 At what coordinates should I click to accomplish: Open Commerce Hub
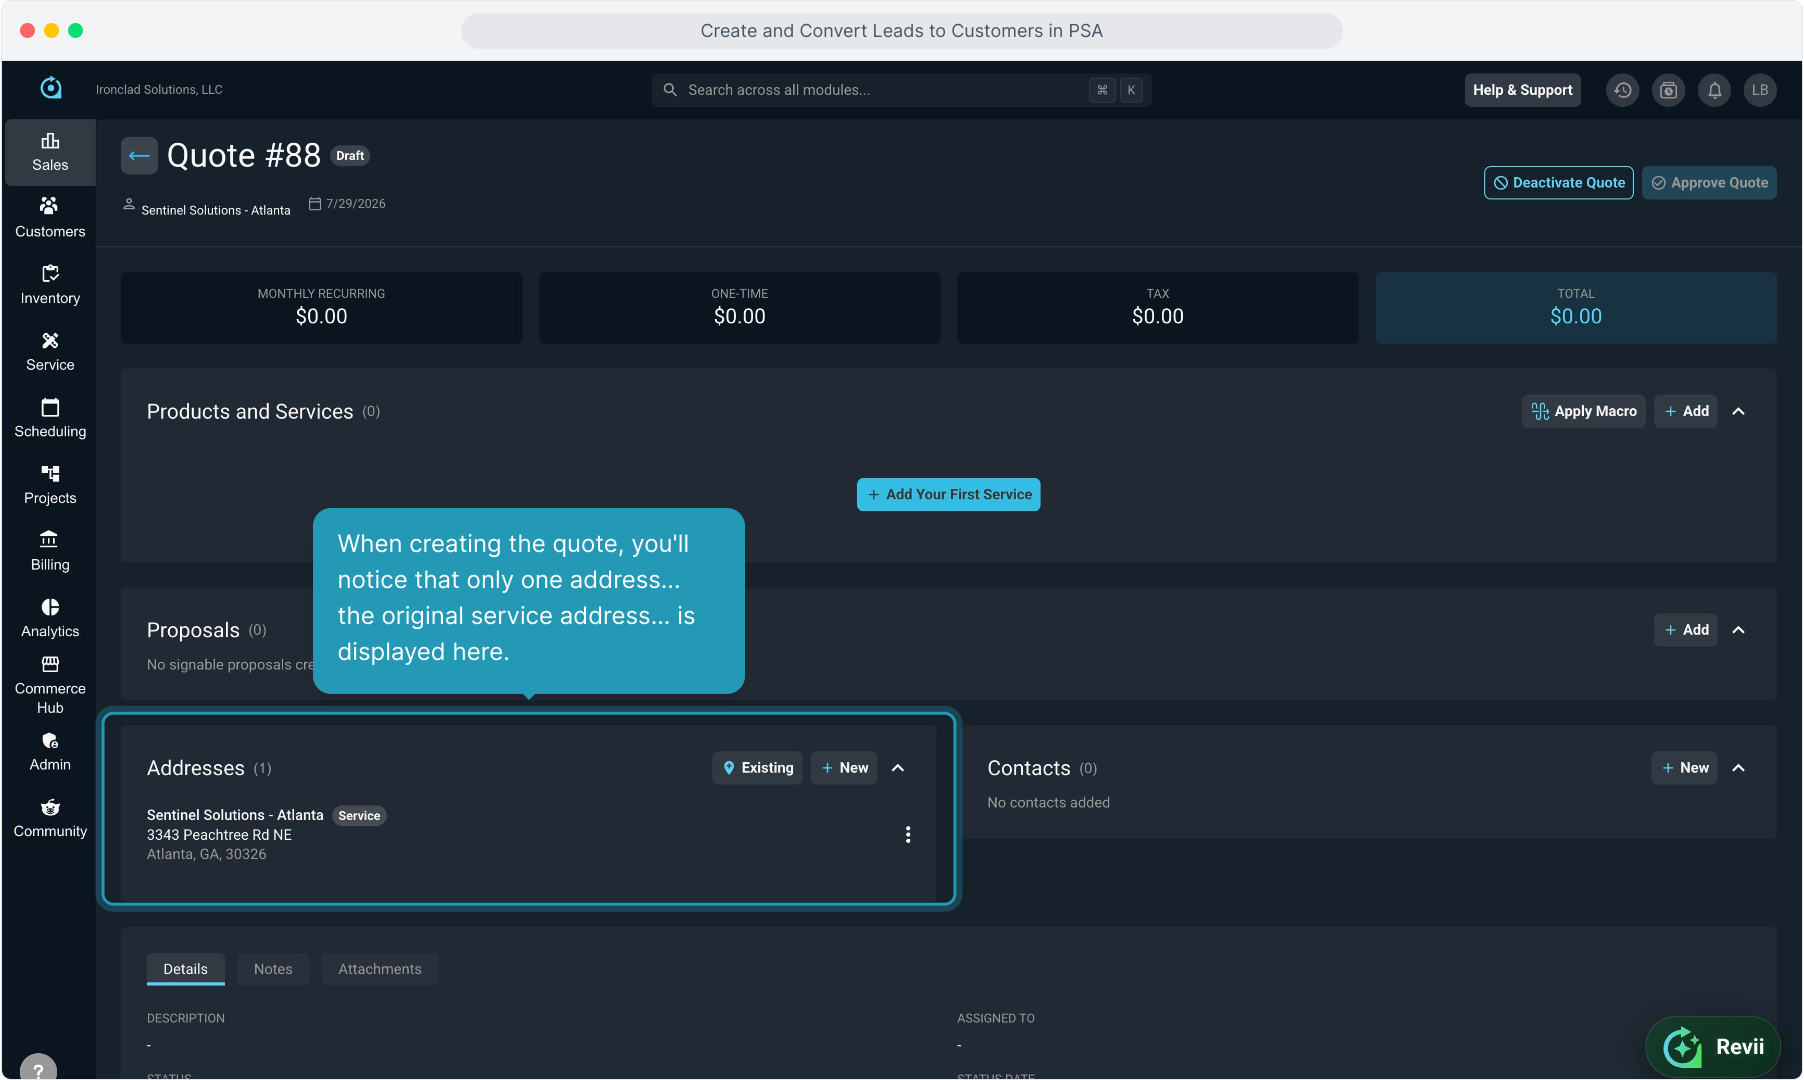[x=50, y=685]
